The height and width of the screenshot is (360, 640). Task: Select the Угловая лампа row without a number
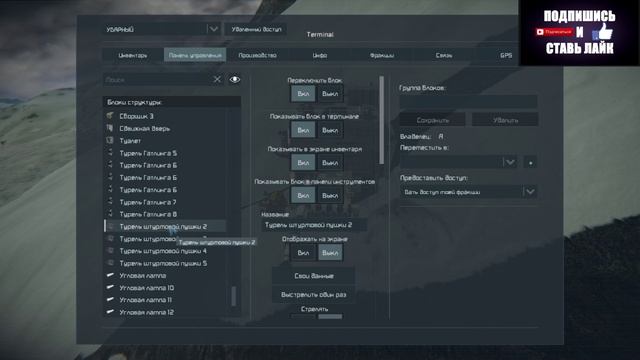(x=165, y=276)
